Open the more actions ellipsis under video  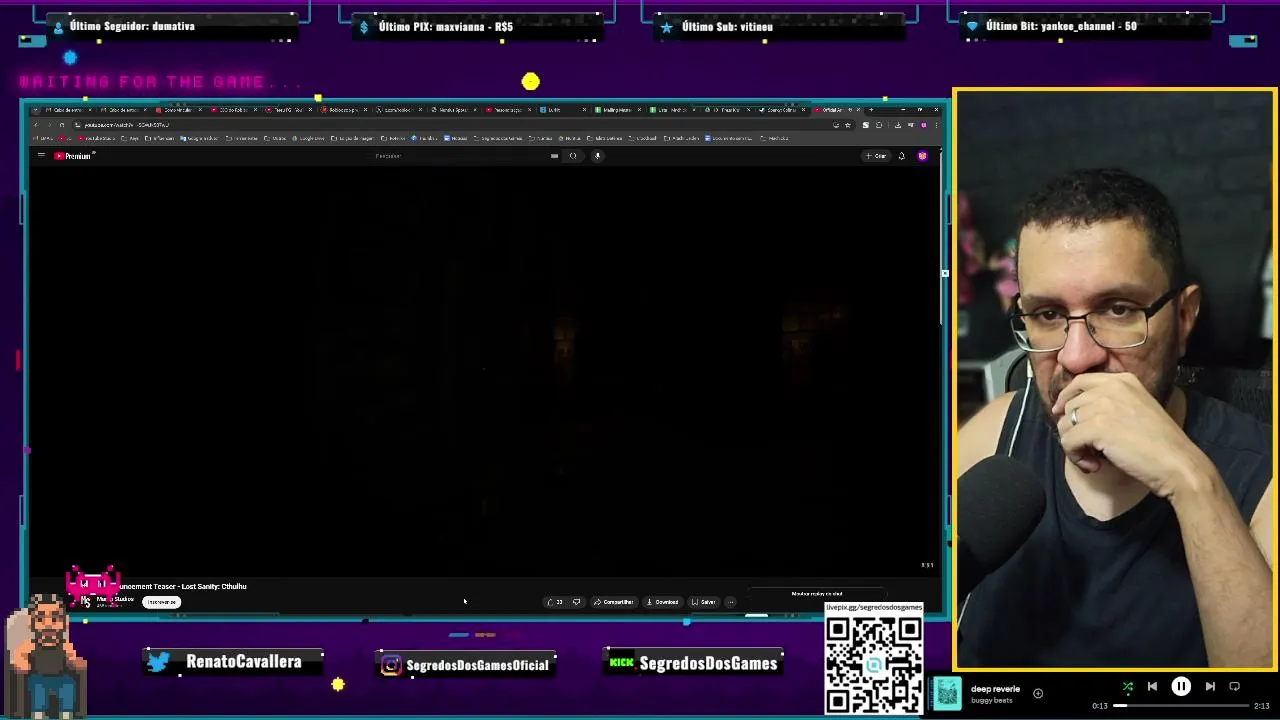click(731, 602)
